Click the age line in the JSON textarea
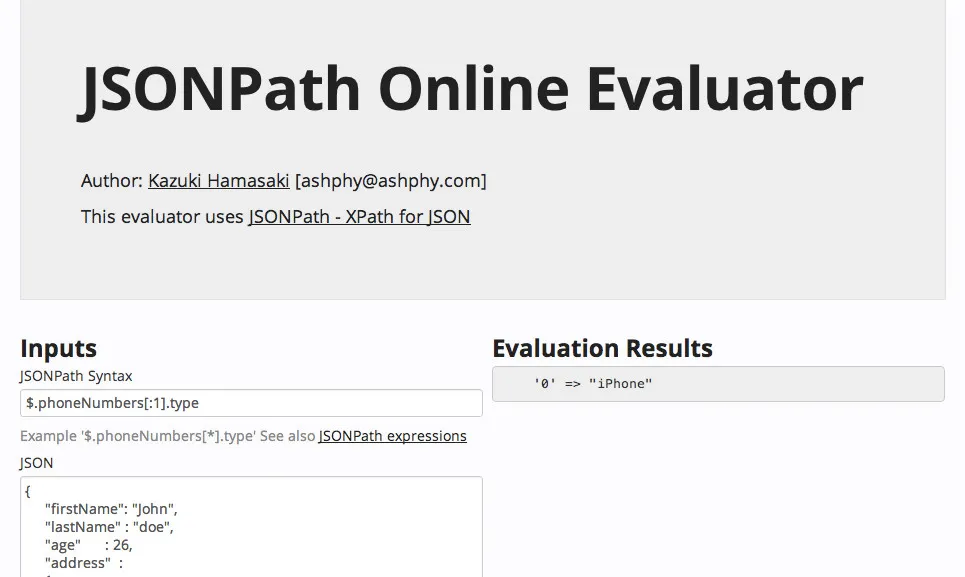Screen dimensions: 965x577 pos(85,545)
